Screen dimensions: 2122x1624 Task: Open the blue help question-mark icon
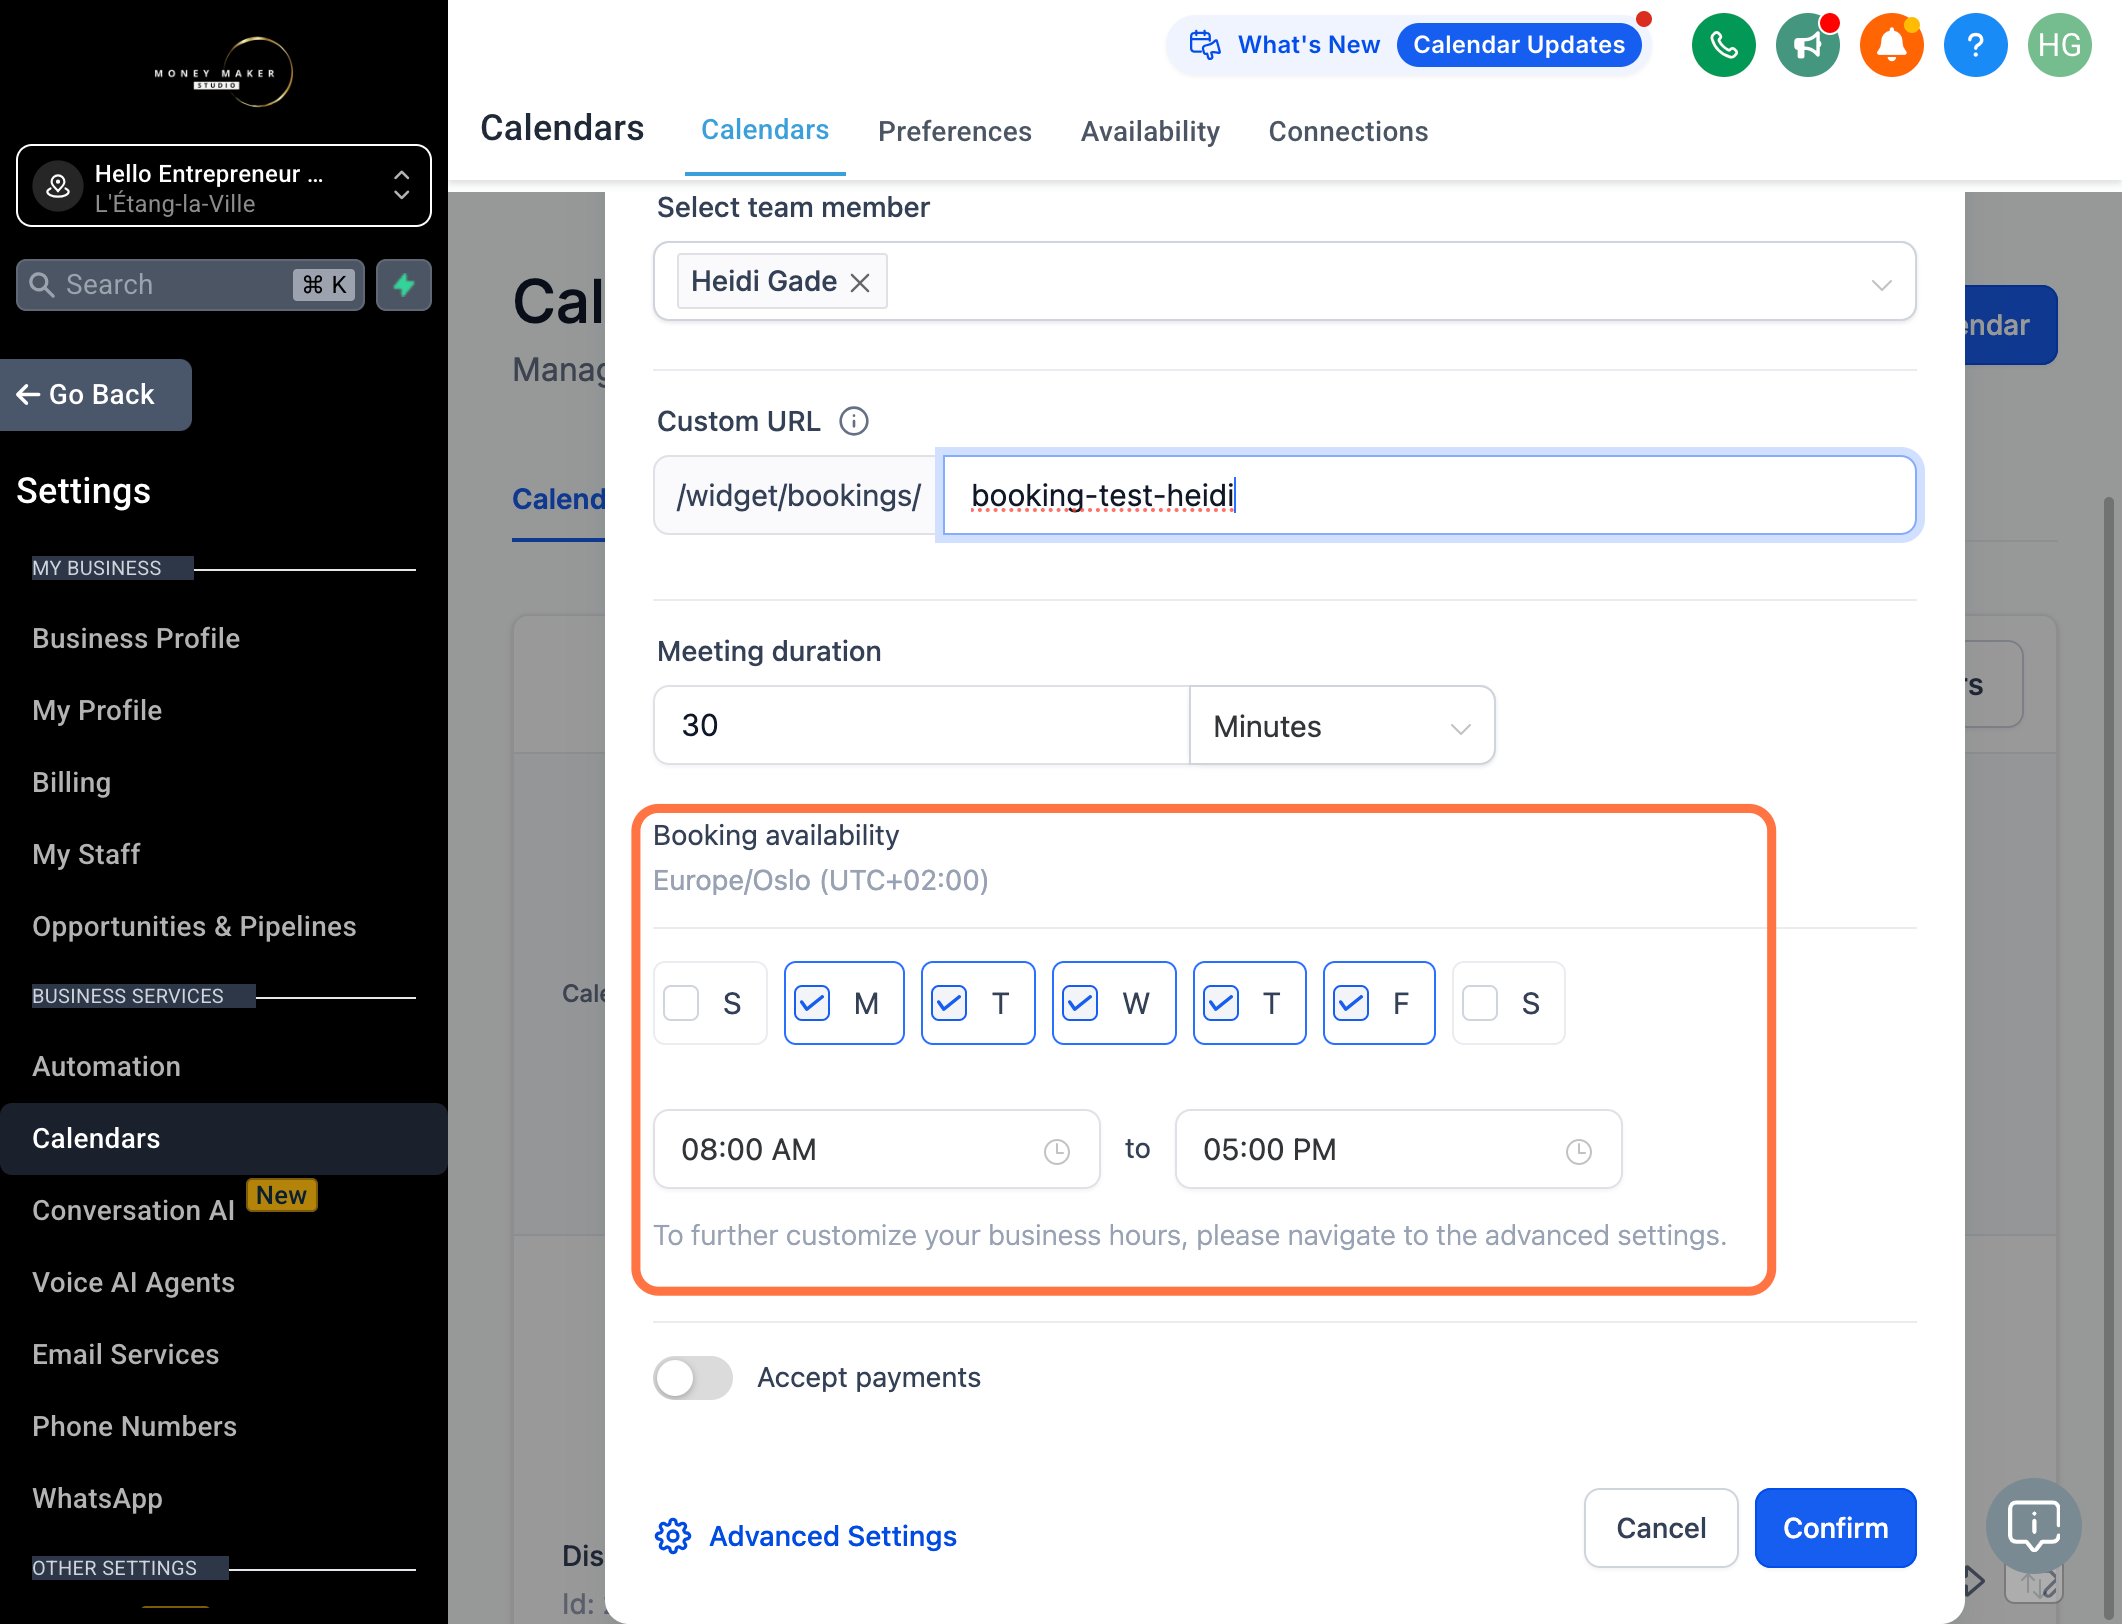[x=1975, y=45]
